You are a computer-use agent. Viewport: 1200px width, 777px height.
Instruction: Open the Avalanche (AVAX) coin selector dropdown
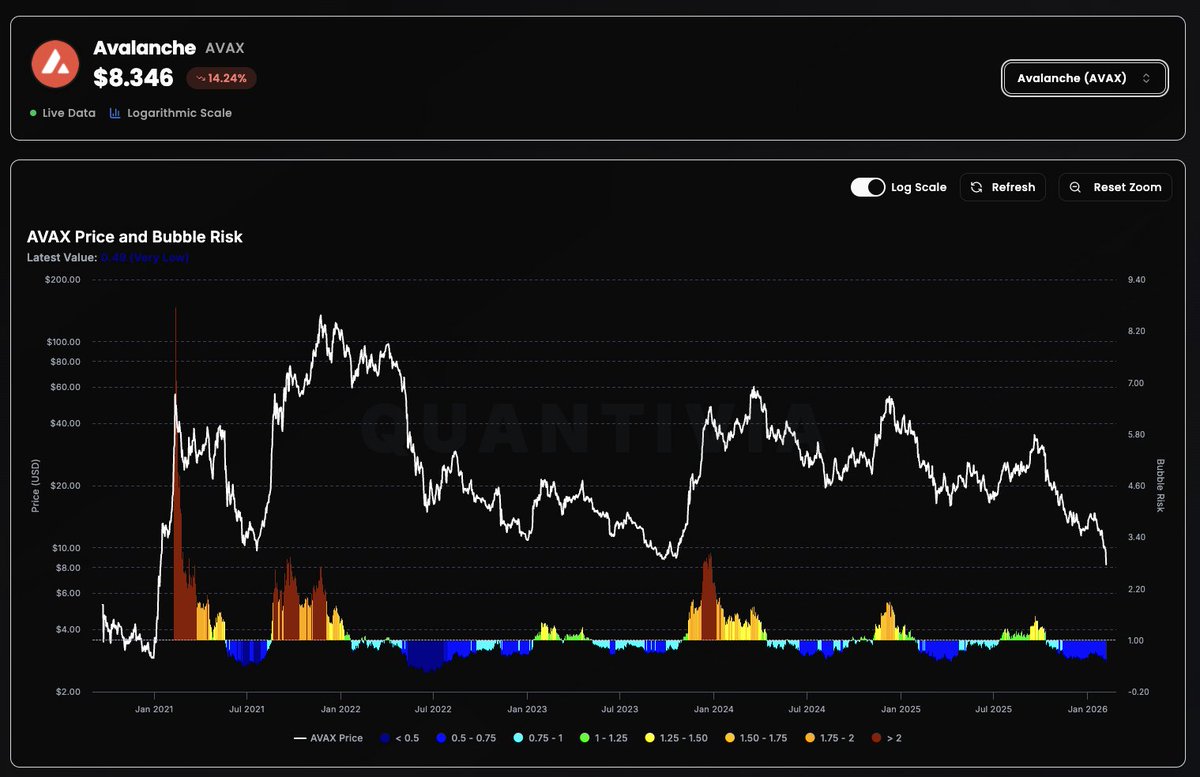(x=1085, y=78)
